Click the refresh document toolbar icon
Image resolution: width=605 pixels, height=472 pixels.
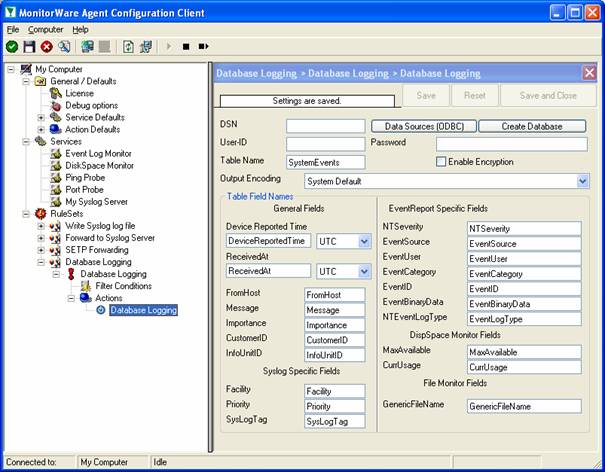tap(128, 47)
